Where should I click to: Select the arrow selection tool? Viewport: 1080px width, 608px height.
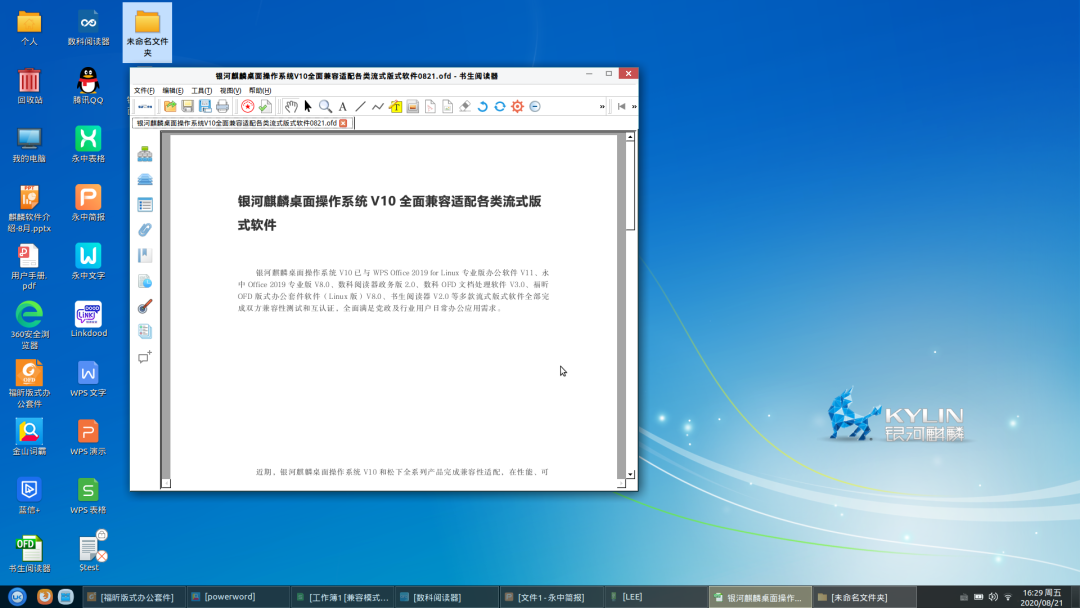(x=307, y=106)
